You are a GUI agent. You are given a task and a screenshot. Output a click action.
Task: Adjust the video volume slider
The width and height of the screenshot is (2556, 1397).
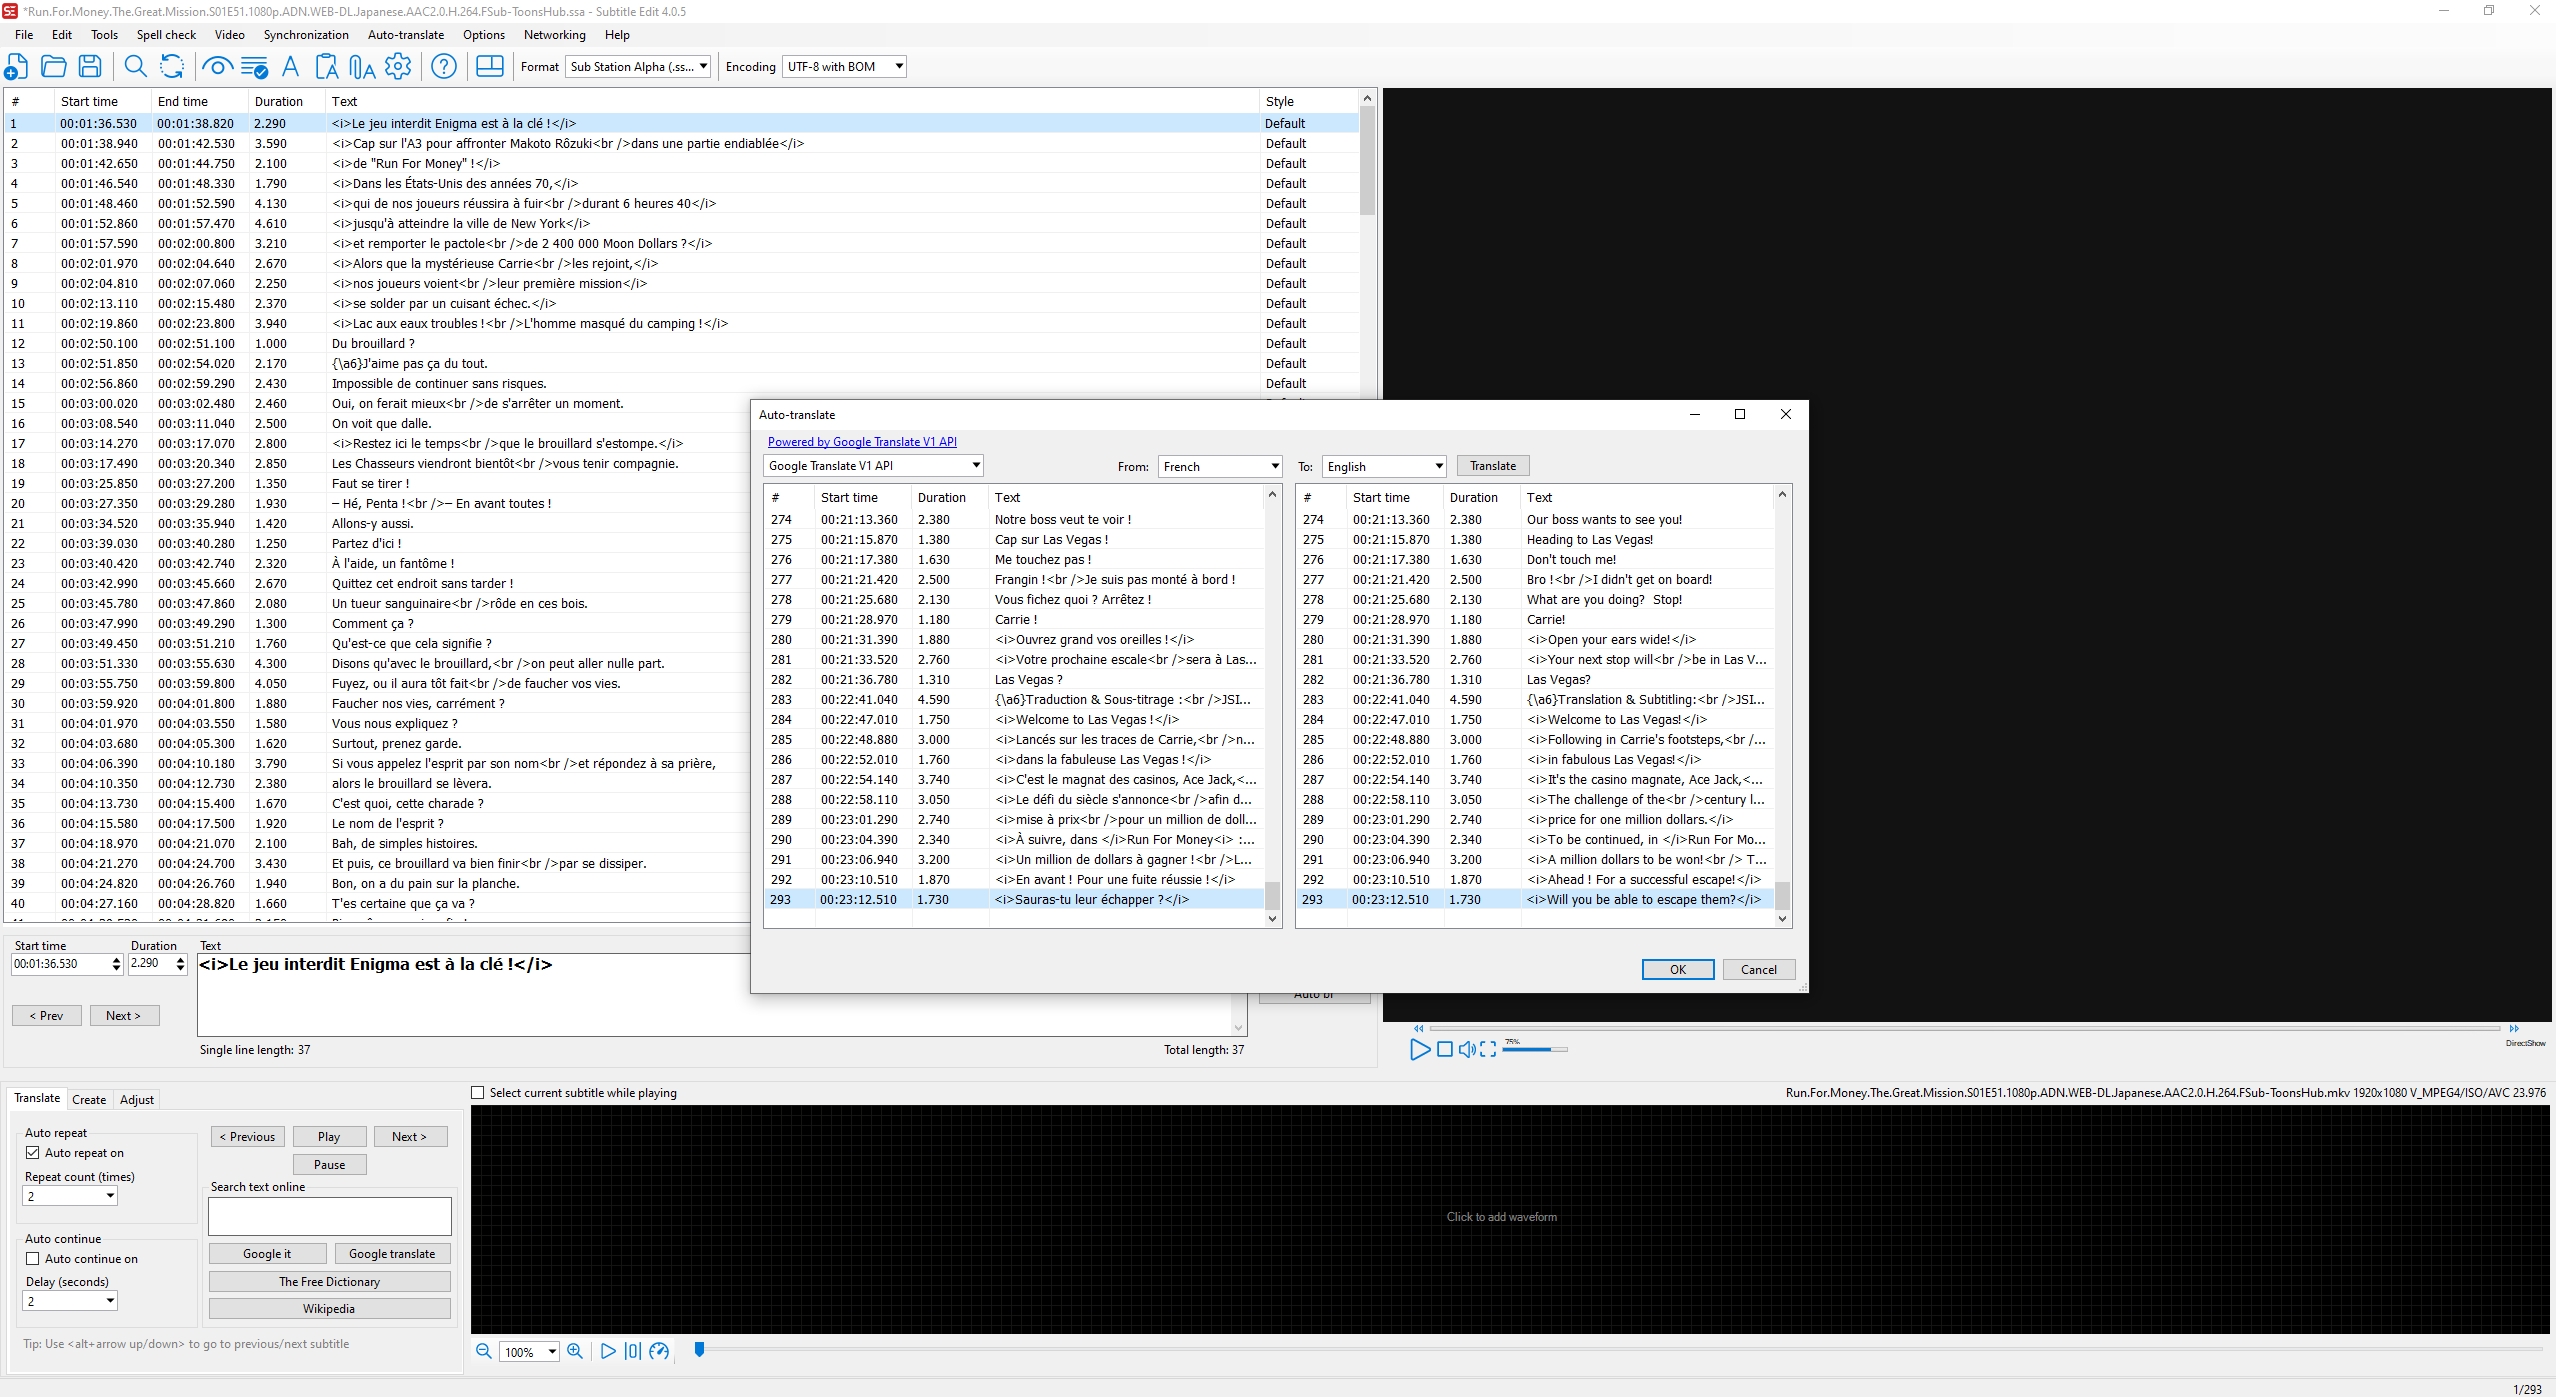1534,1049
